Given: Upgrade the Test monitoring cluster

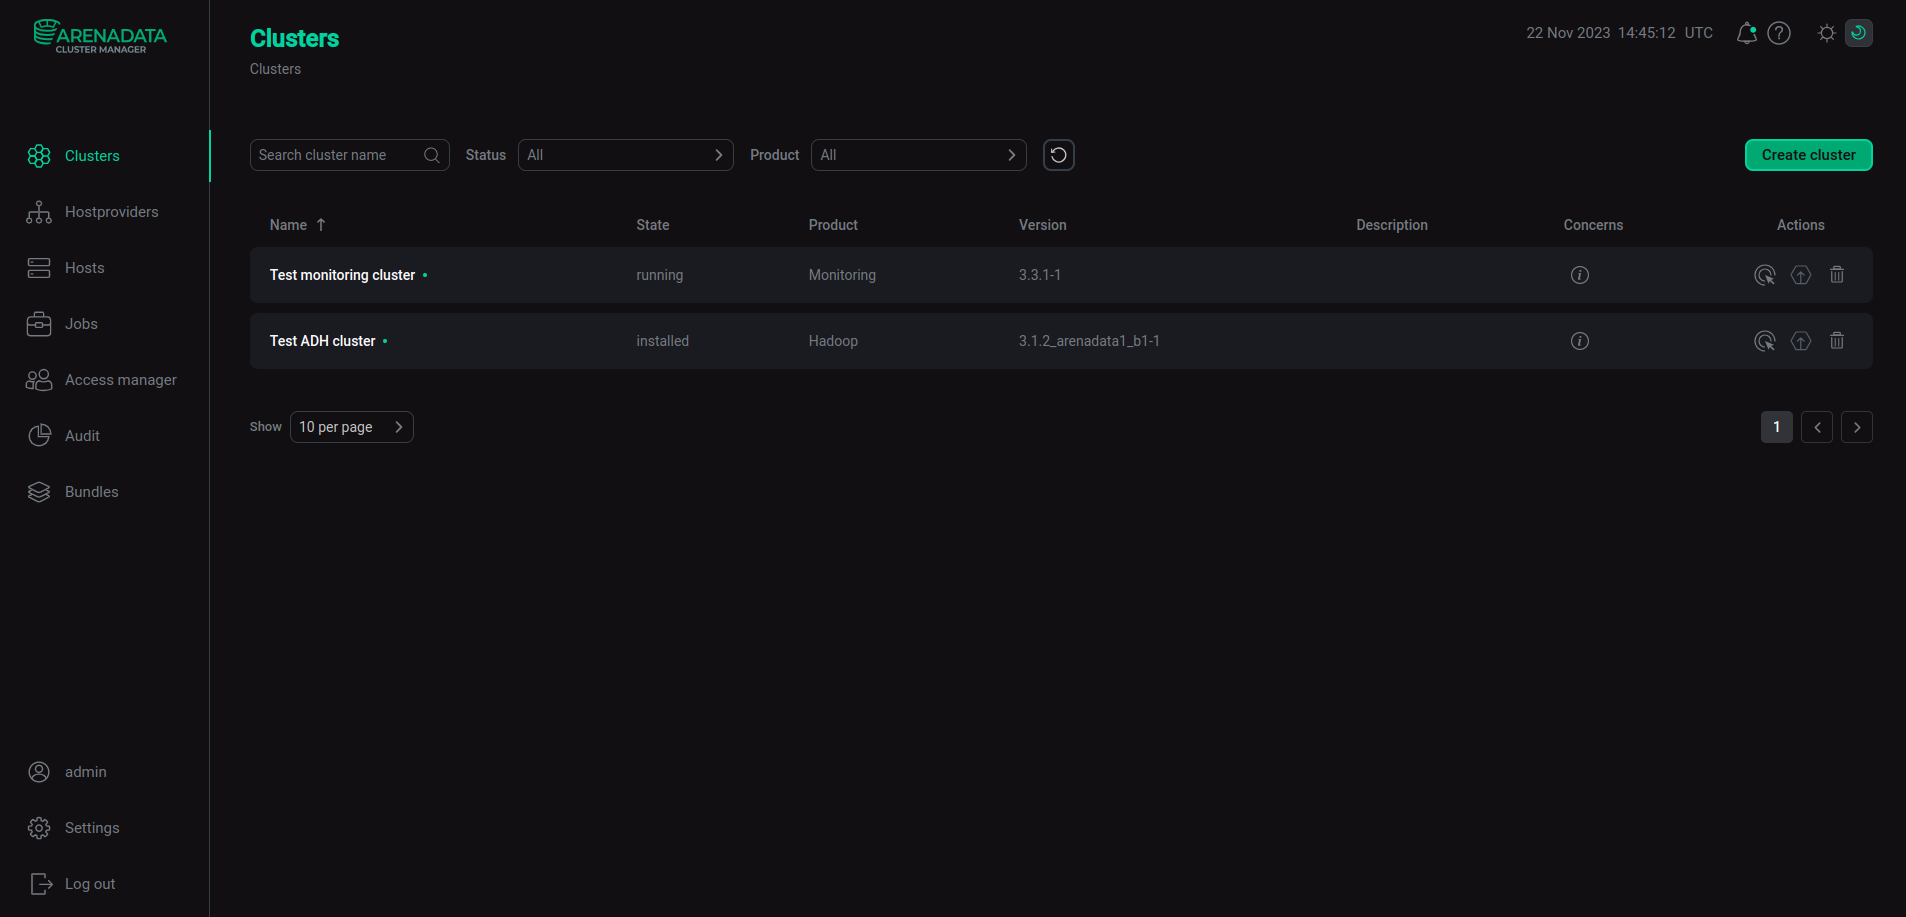Looking at the screenshot, I should pyautogui.click(x=1801, y=275).
